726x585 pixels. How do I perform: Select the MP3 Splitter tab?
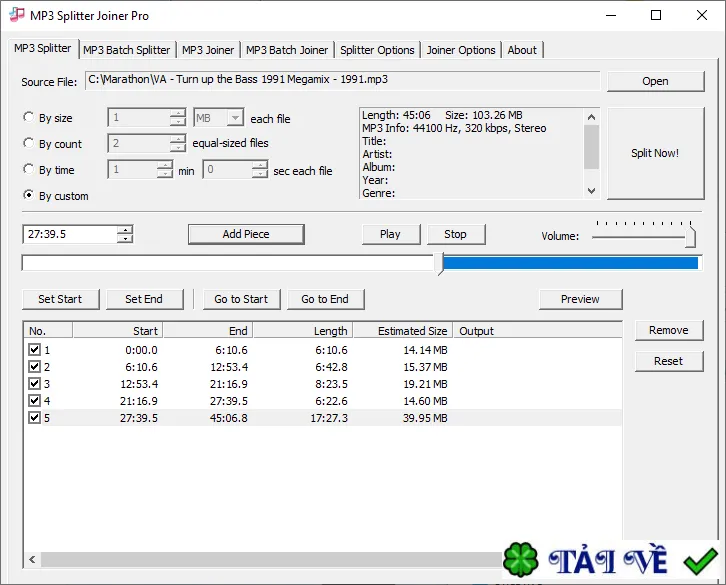[43, 48]
